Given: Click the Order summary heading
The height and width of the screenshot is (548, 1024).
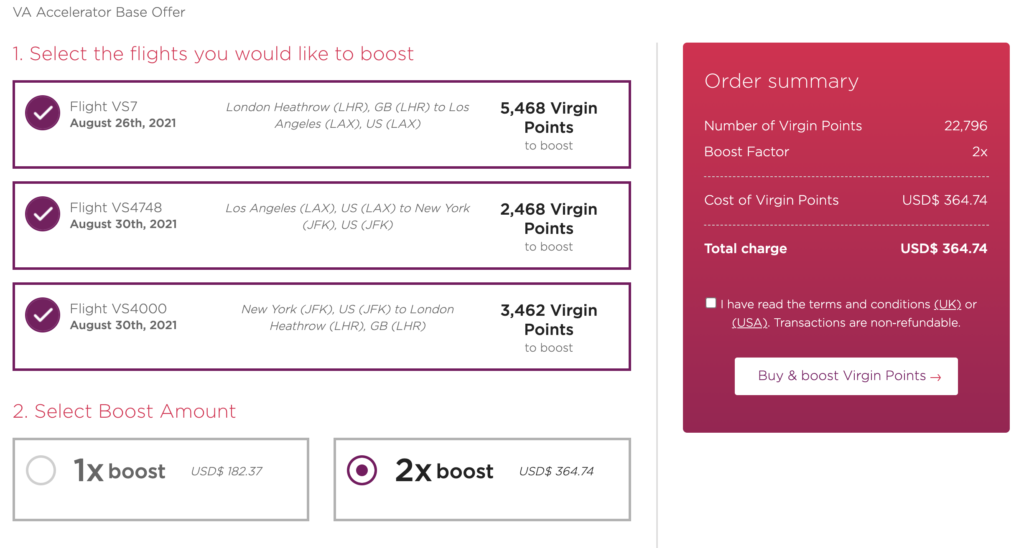Looking at the screenshot, I should point(781,81).
